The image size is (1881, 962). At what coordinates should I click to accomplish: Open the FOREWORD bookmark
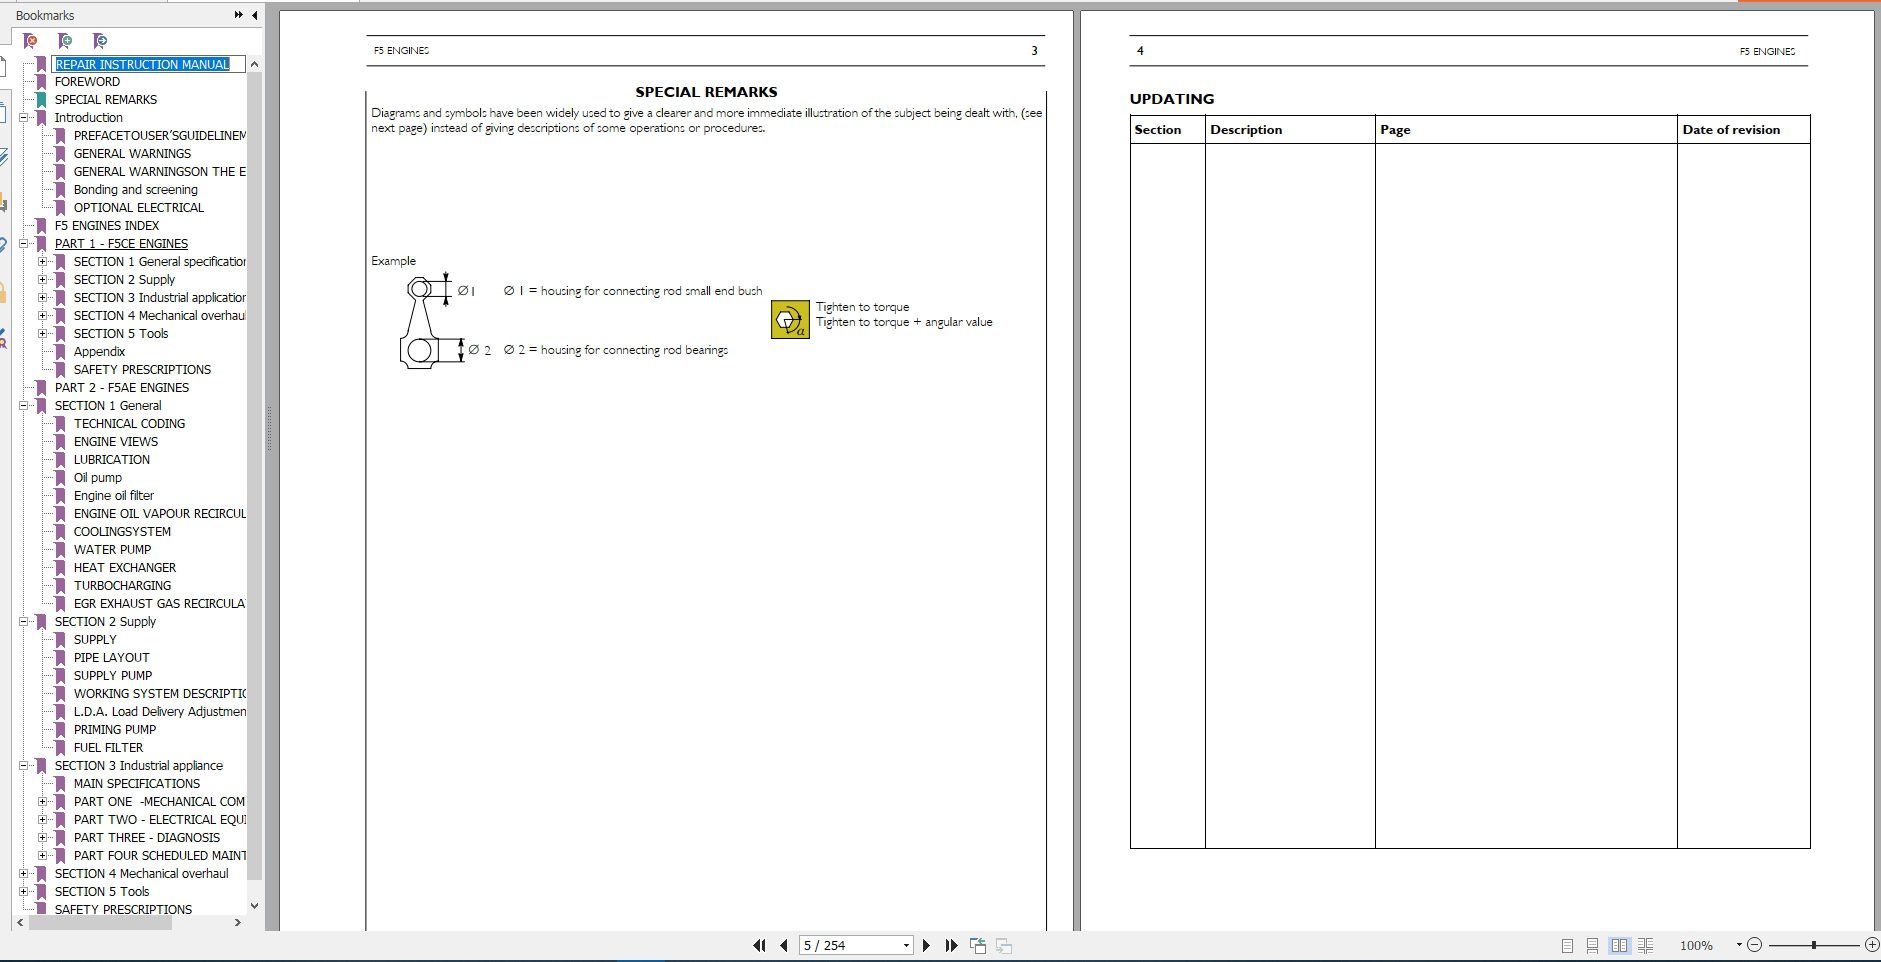[x=87, y=82]
